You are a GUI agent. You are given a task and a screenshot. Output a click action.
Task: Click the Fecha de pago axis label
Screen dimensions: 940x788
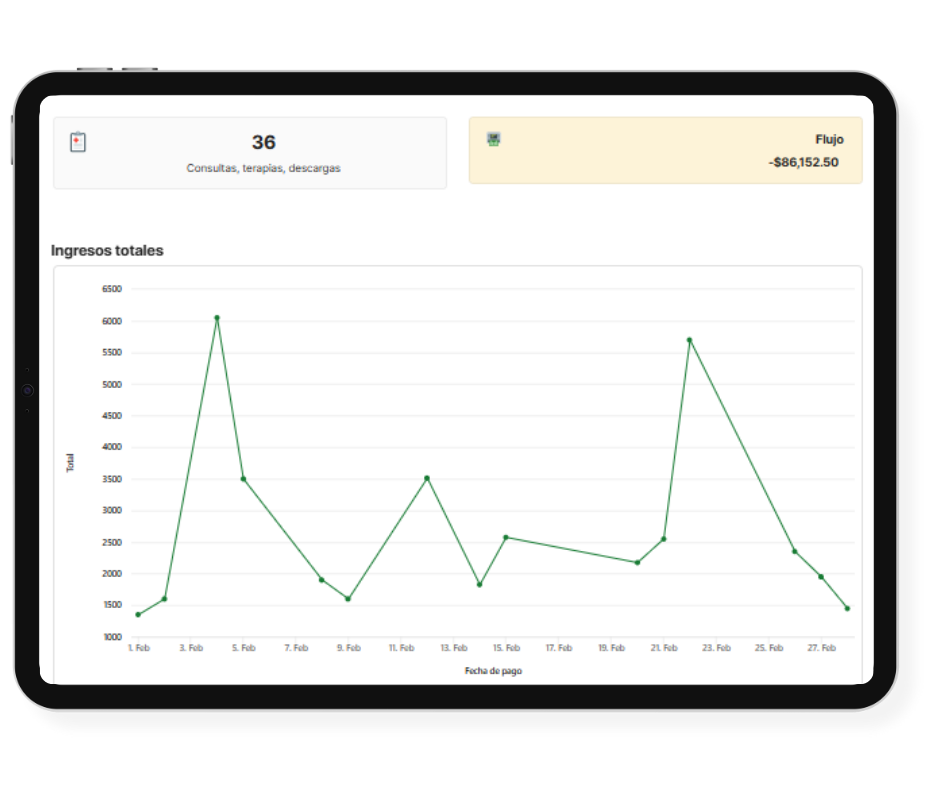click(493, 671)
